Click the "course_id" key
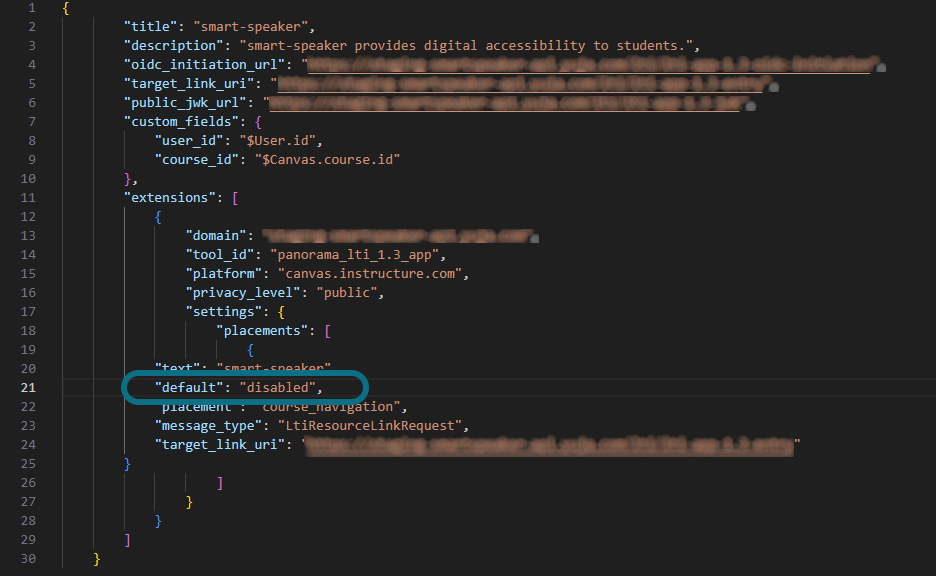Screen dimensions: 936x576 196,160
